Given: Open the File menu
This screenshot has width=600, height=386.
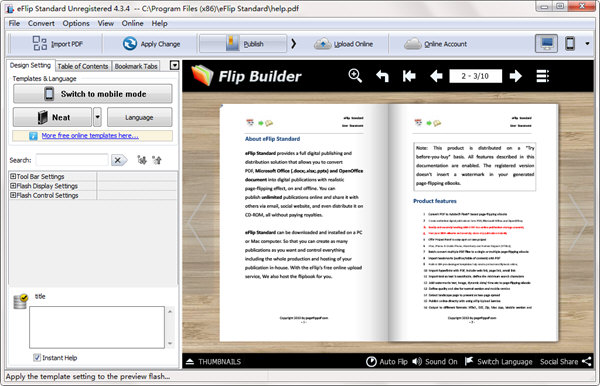Looking at the screenshot, I should [14, 23].
